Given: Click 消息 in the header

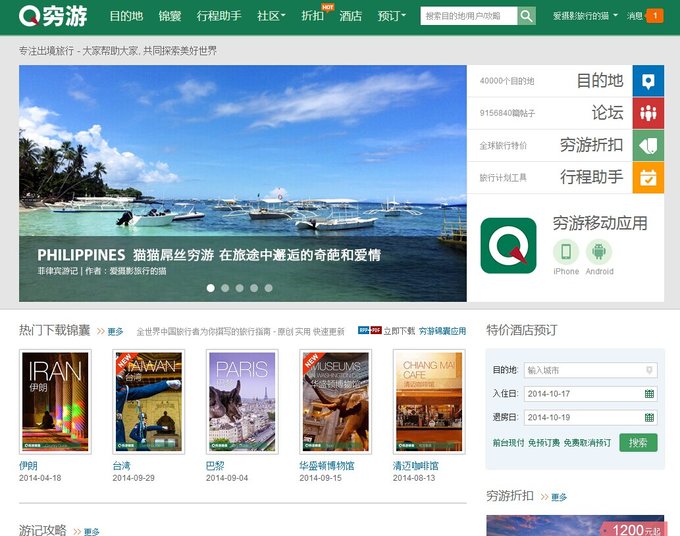Looking at the screenshot, I should pyautogui.click(x=634, y=16).
